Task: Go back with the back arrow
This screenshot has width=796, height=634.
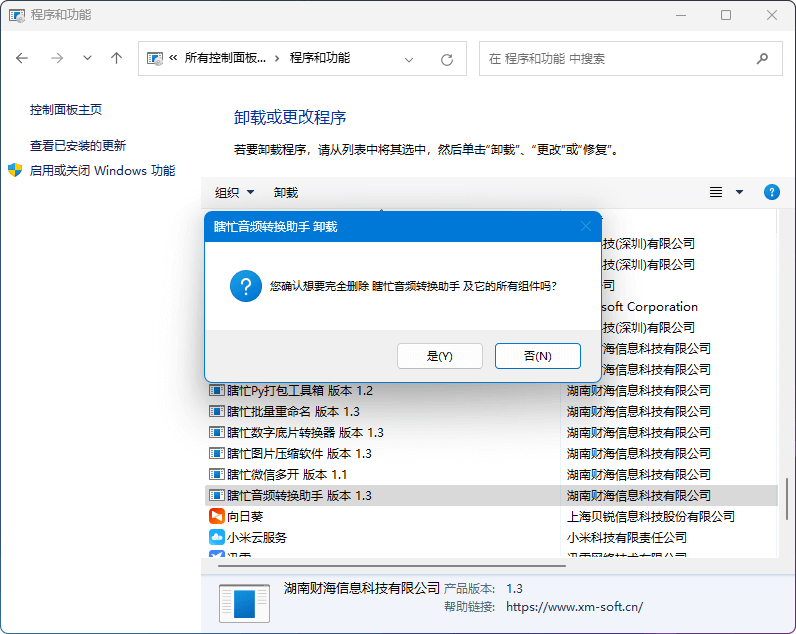Action: point(22,58)
